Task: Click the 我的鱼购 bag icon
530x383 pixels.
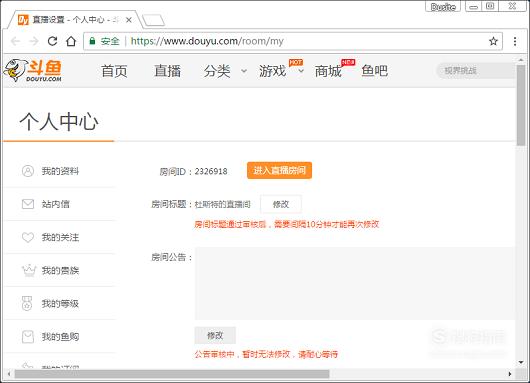Action: pyautogui.click(x=28, y=337)
